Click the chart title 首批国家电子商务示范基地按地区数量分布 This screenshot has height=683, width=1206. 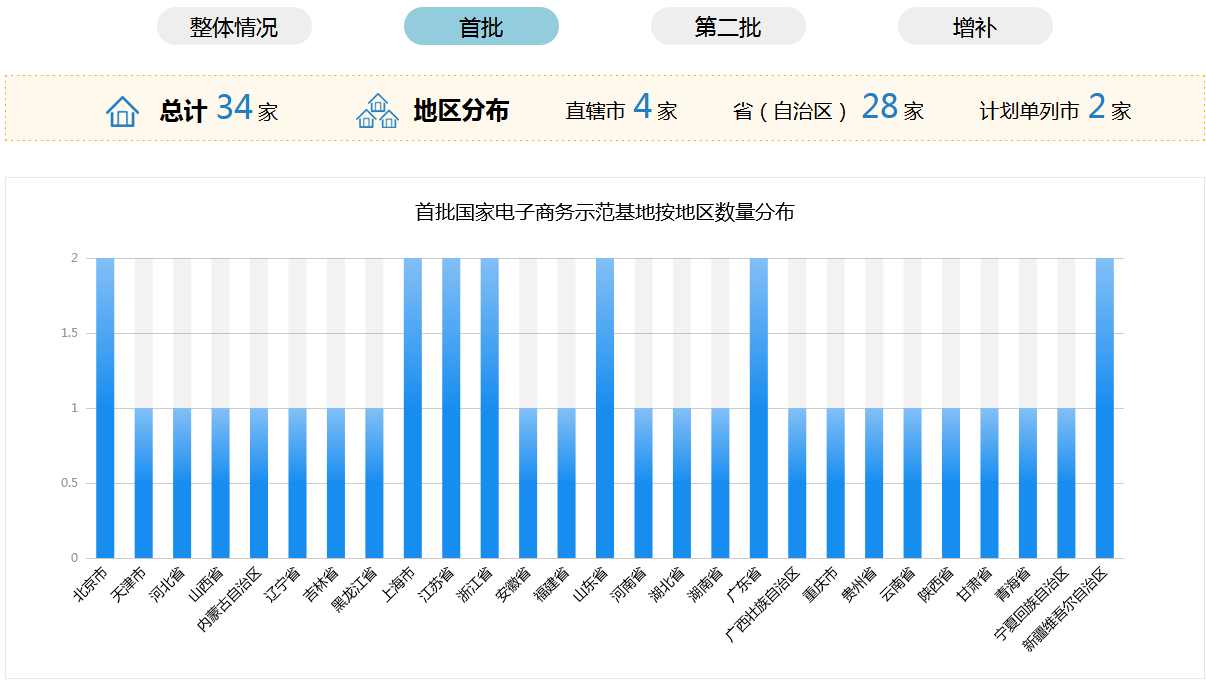click(604, 212)
